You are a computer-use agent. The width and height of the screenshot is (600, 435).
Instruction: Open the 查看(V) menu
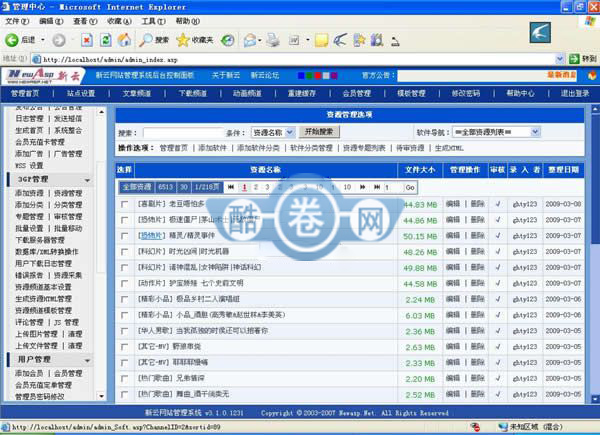[x=85, y=21]
